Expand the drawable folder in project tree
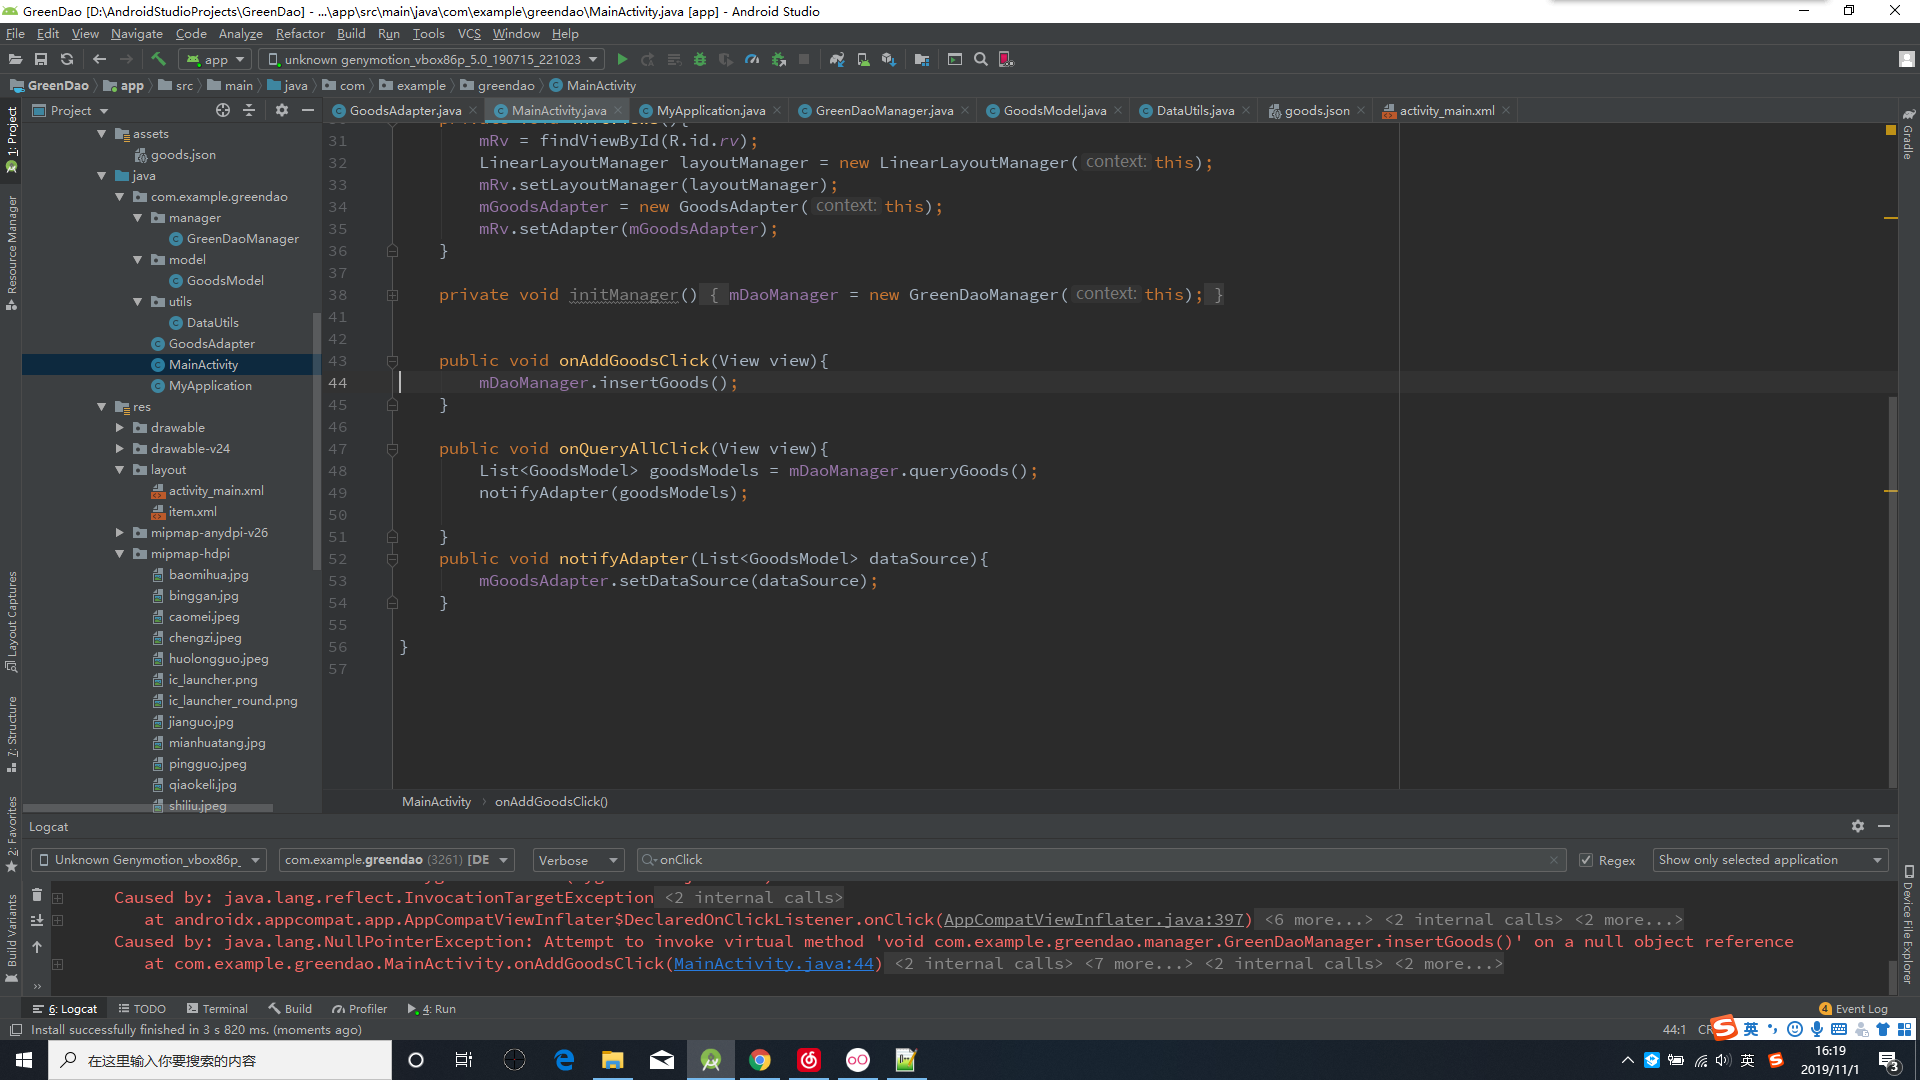Image resolution: width=1920 pixels, height=1080 pixels. [120, 428]
